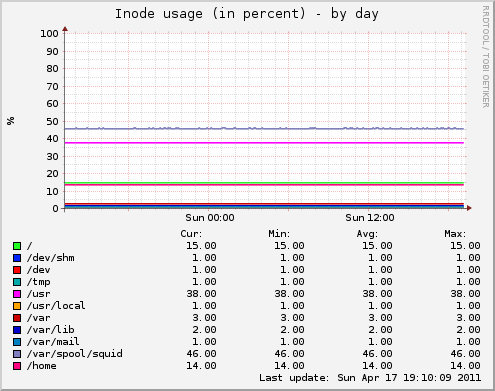Image resolution: width=495 pixels, height=391 pixels.
Task: Click the graph title 'Inode usage (in percent) - by day'
Action: (247, 14)
